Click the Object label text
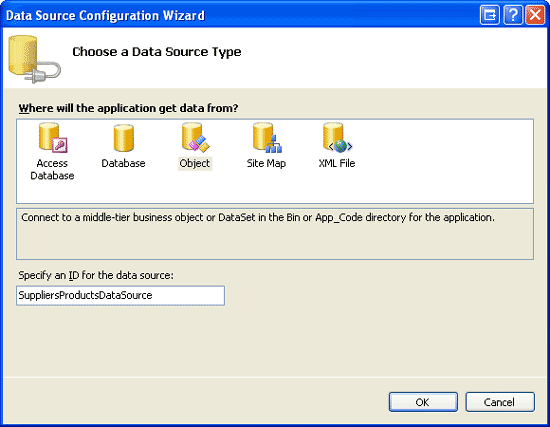 pos(195,163)
